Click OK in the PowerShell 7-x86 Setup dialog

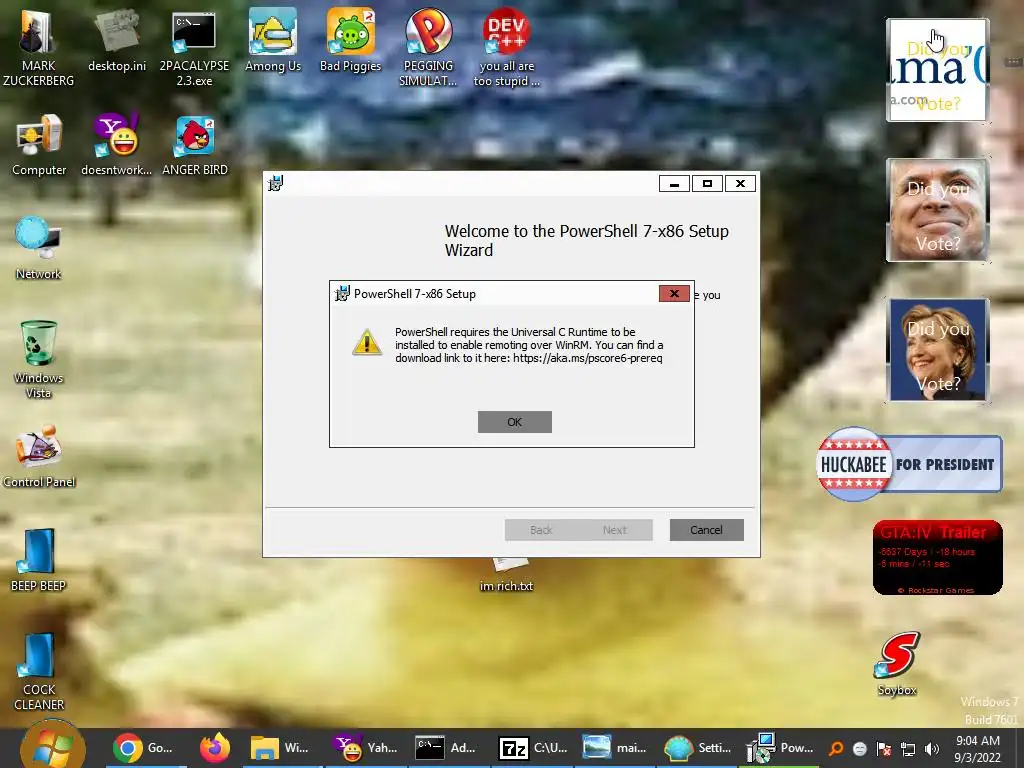tap(515, 422)
